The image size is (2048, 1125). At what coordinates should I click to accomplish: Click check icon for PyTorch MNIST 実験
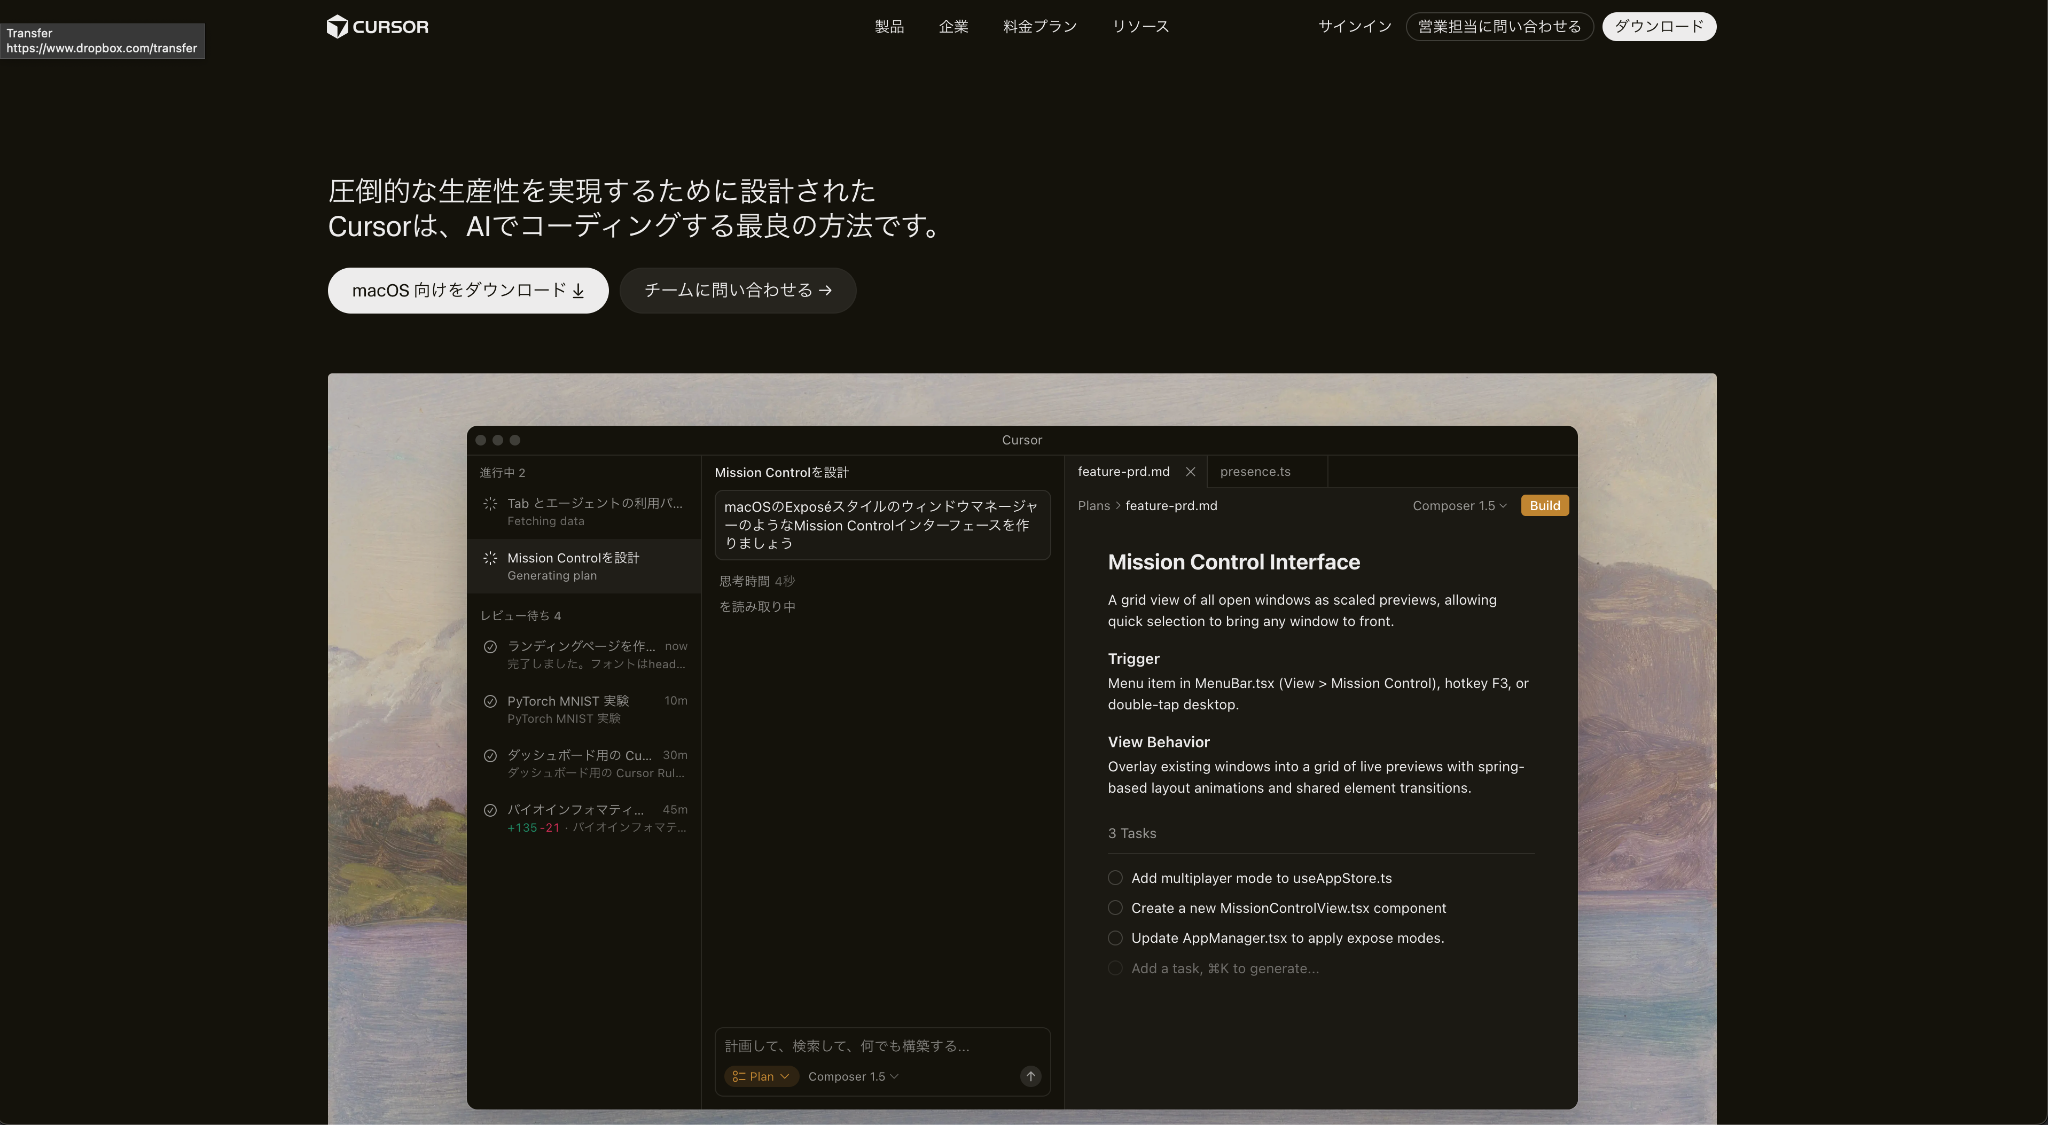pos(490,701)
